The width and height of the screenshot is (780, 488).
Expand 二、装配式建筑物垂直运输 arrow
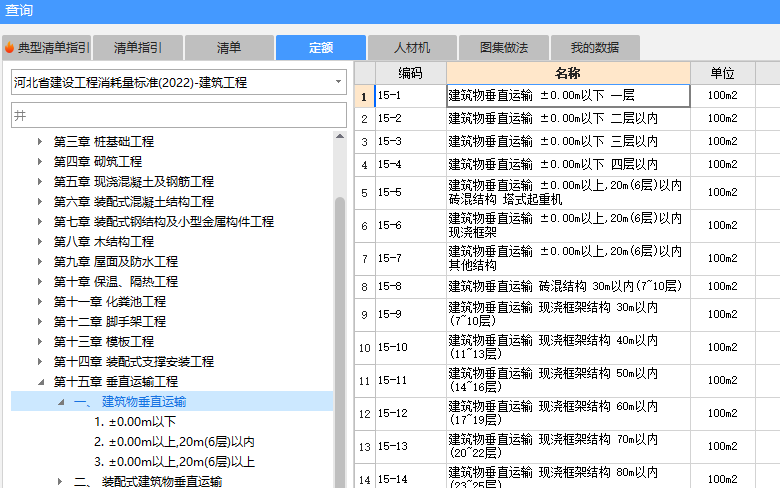pyautogui.click(x=60, y=482)
